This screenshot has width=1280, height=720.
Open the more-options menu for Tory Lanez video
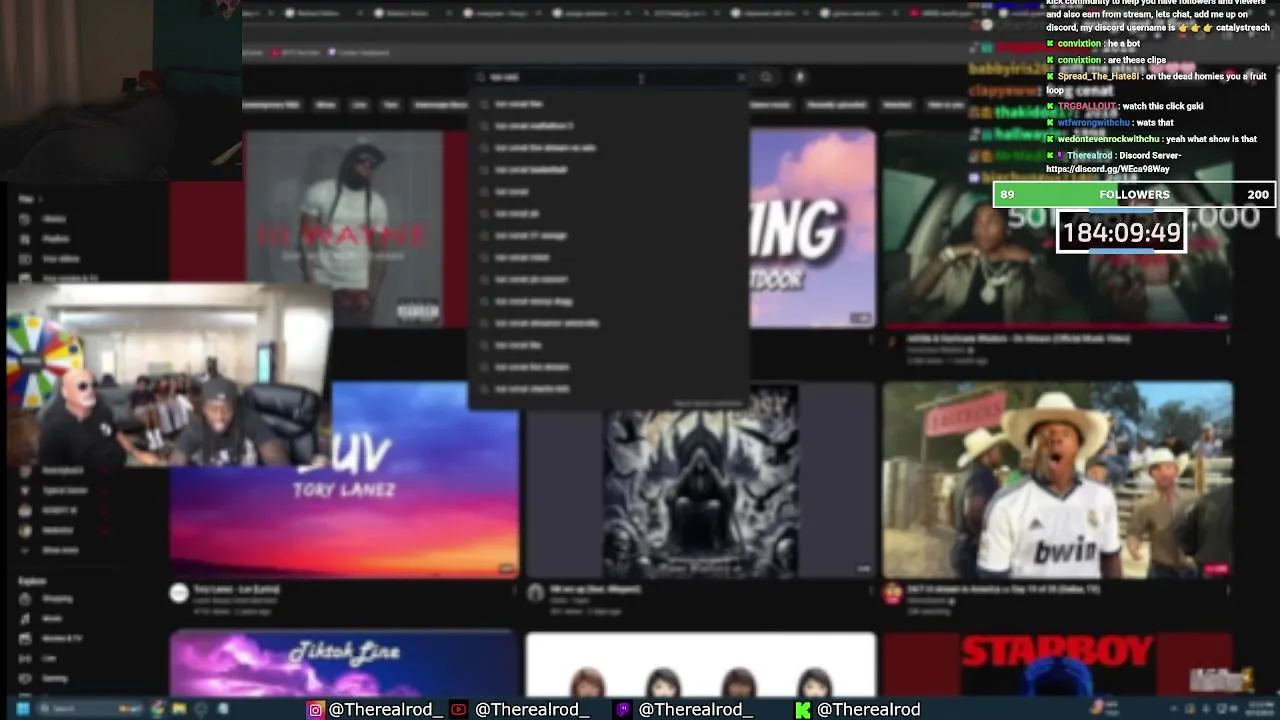point(514,591)
